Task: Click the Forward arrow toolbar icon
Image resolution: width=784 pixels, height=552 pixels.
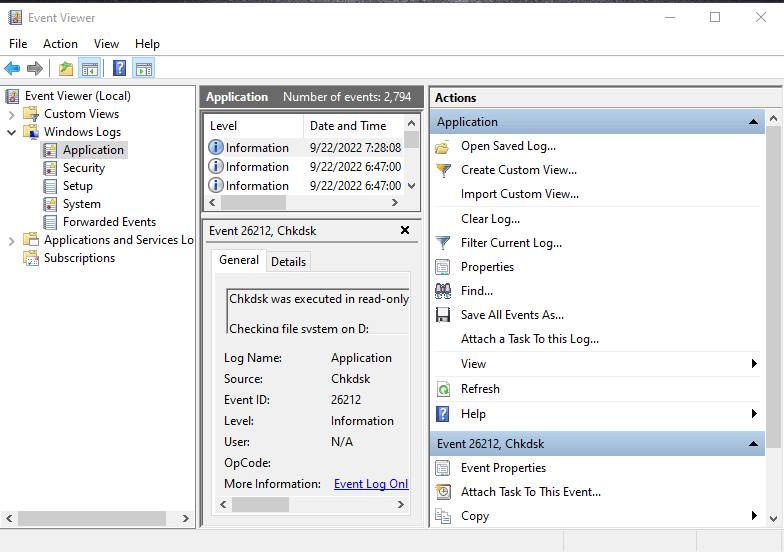Action: click(34, 68)
